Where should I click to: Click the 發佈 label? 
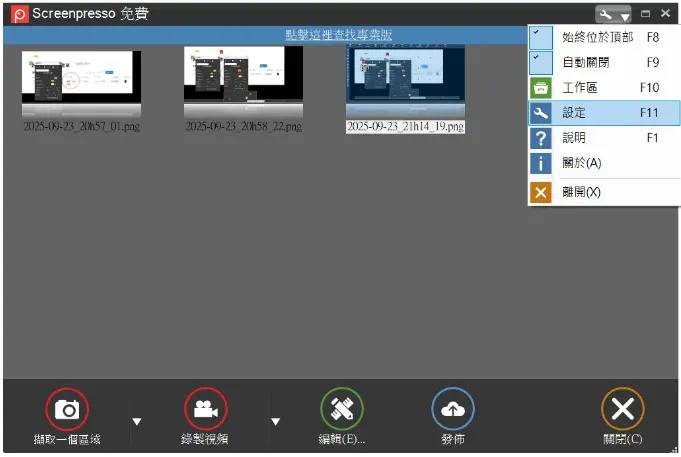pos(453,440)
